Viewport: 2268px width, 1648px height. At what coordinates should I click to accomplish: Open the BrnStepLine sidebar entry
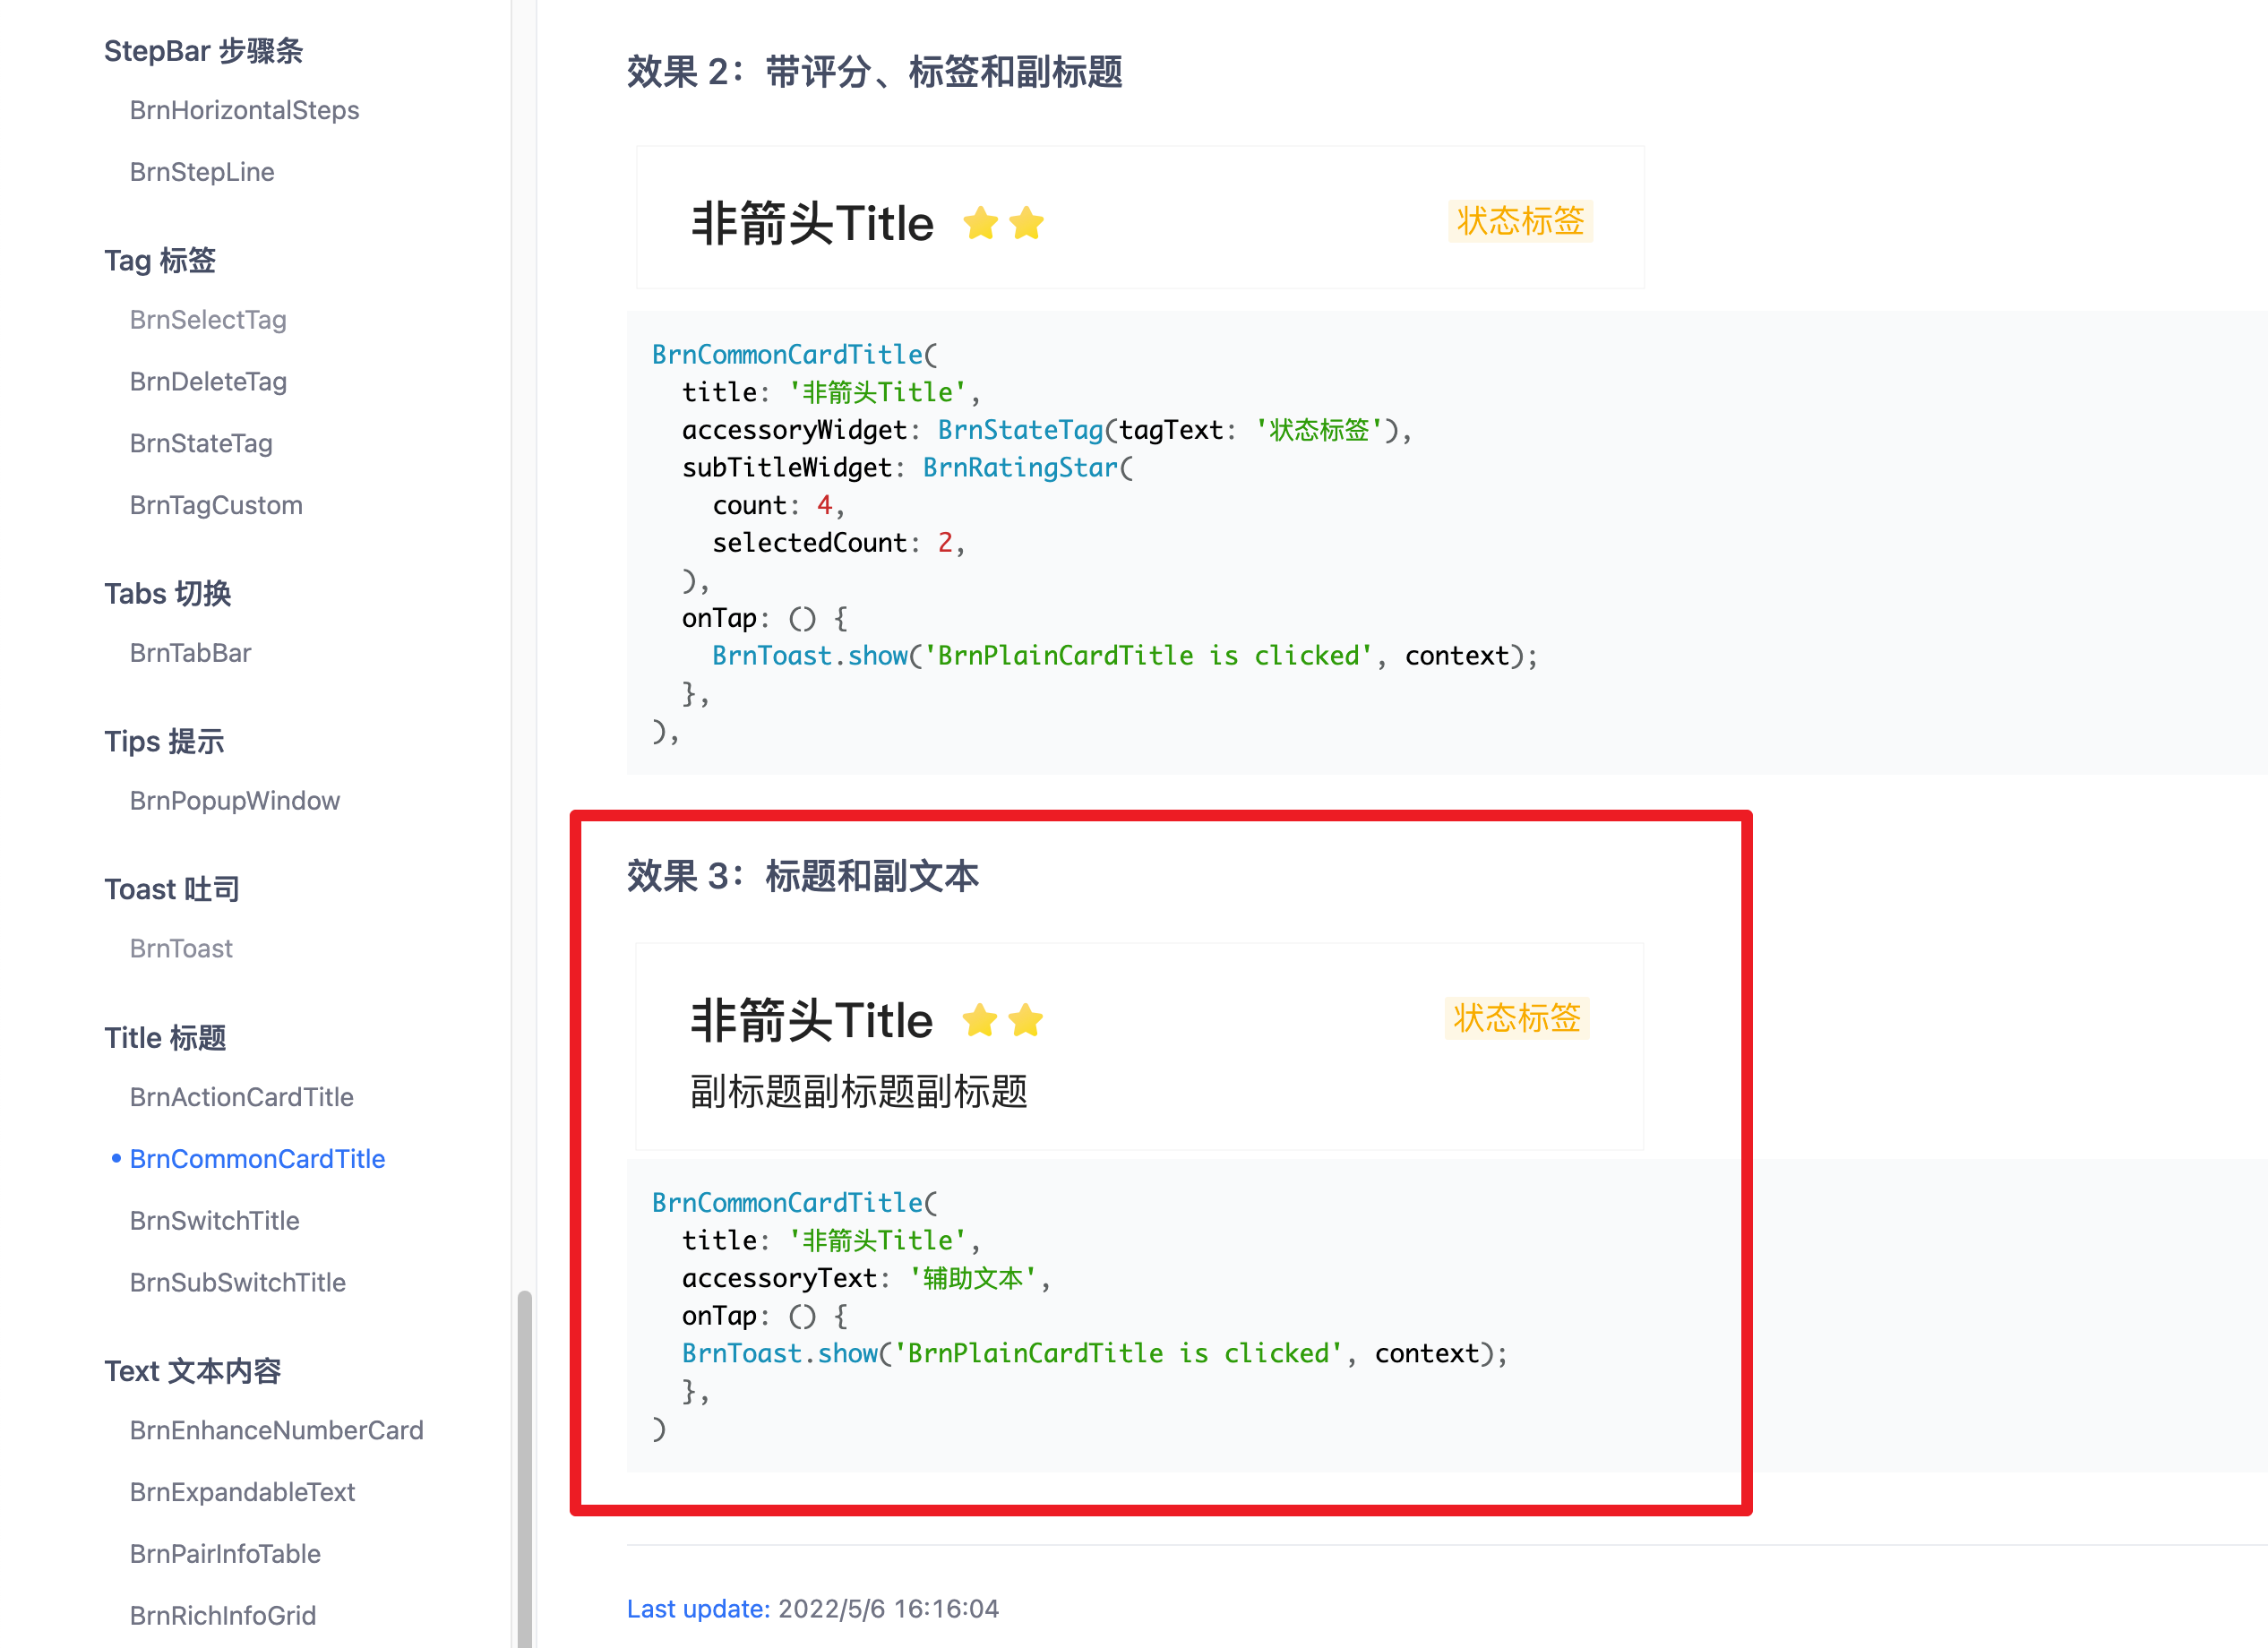coord(202,172)
